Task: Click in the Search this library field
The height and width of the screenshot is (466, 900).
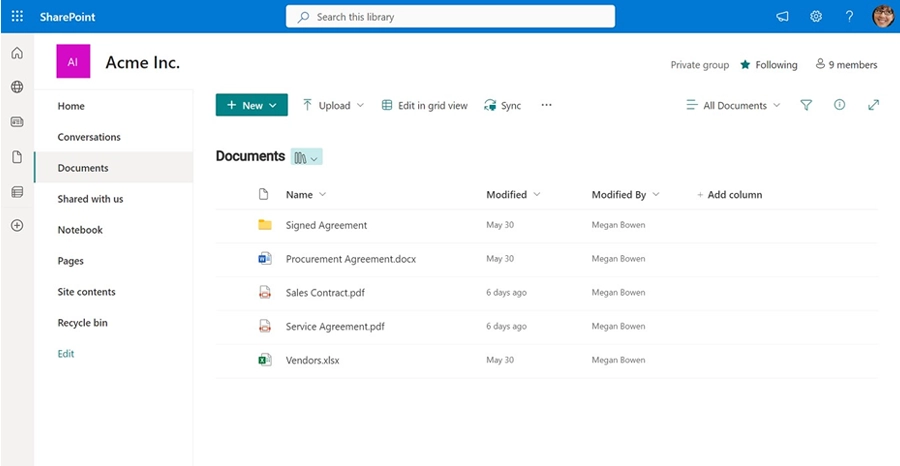Action: point(451,17)
